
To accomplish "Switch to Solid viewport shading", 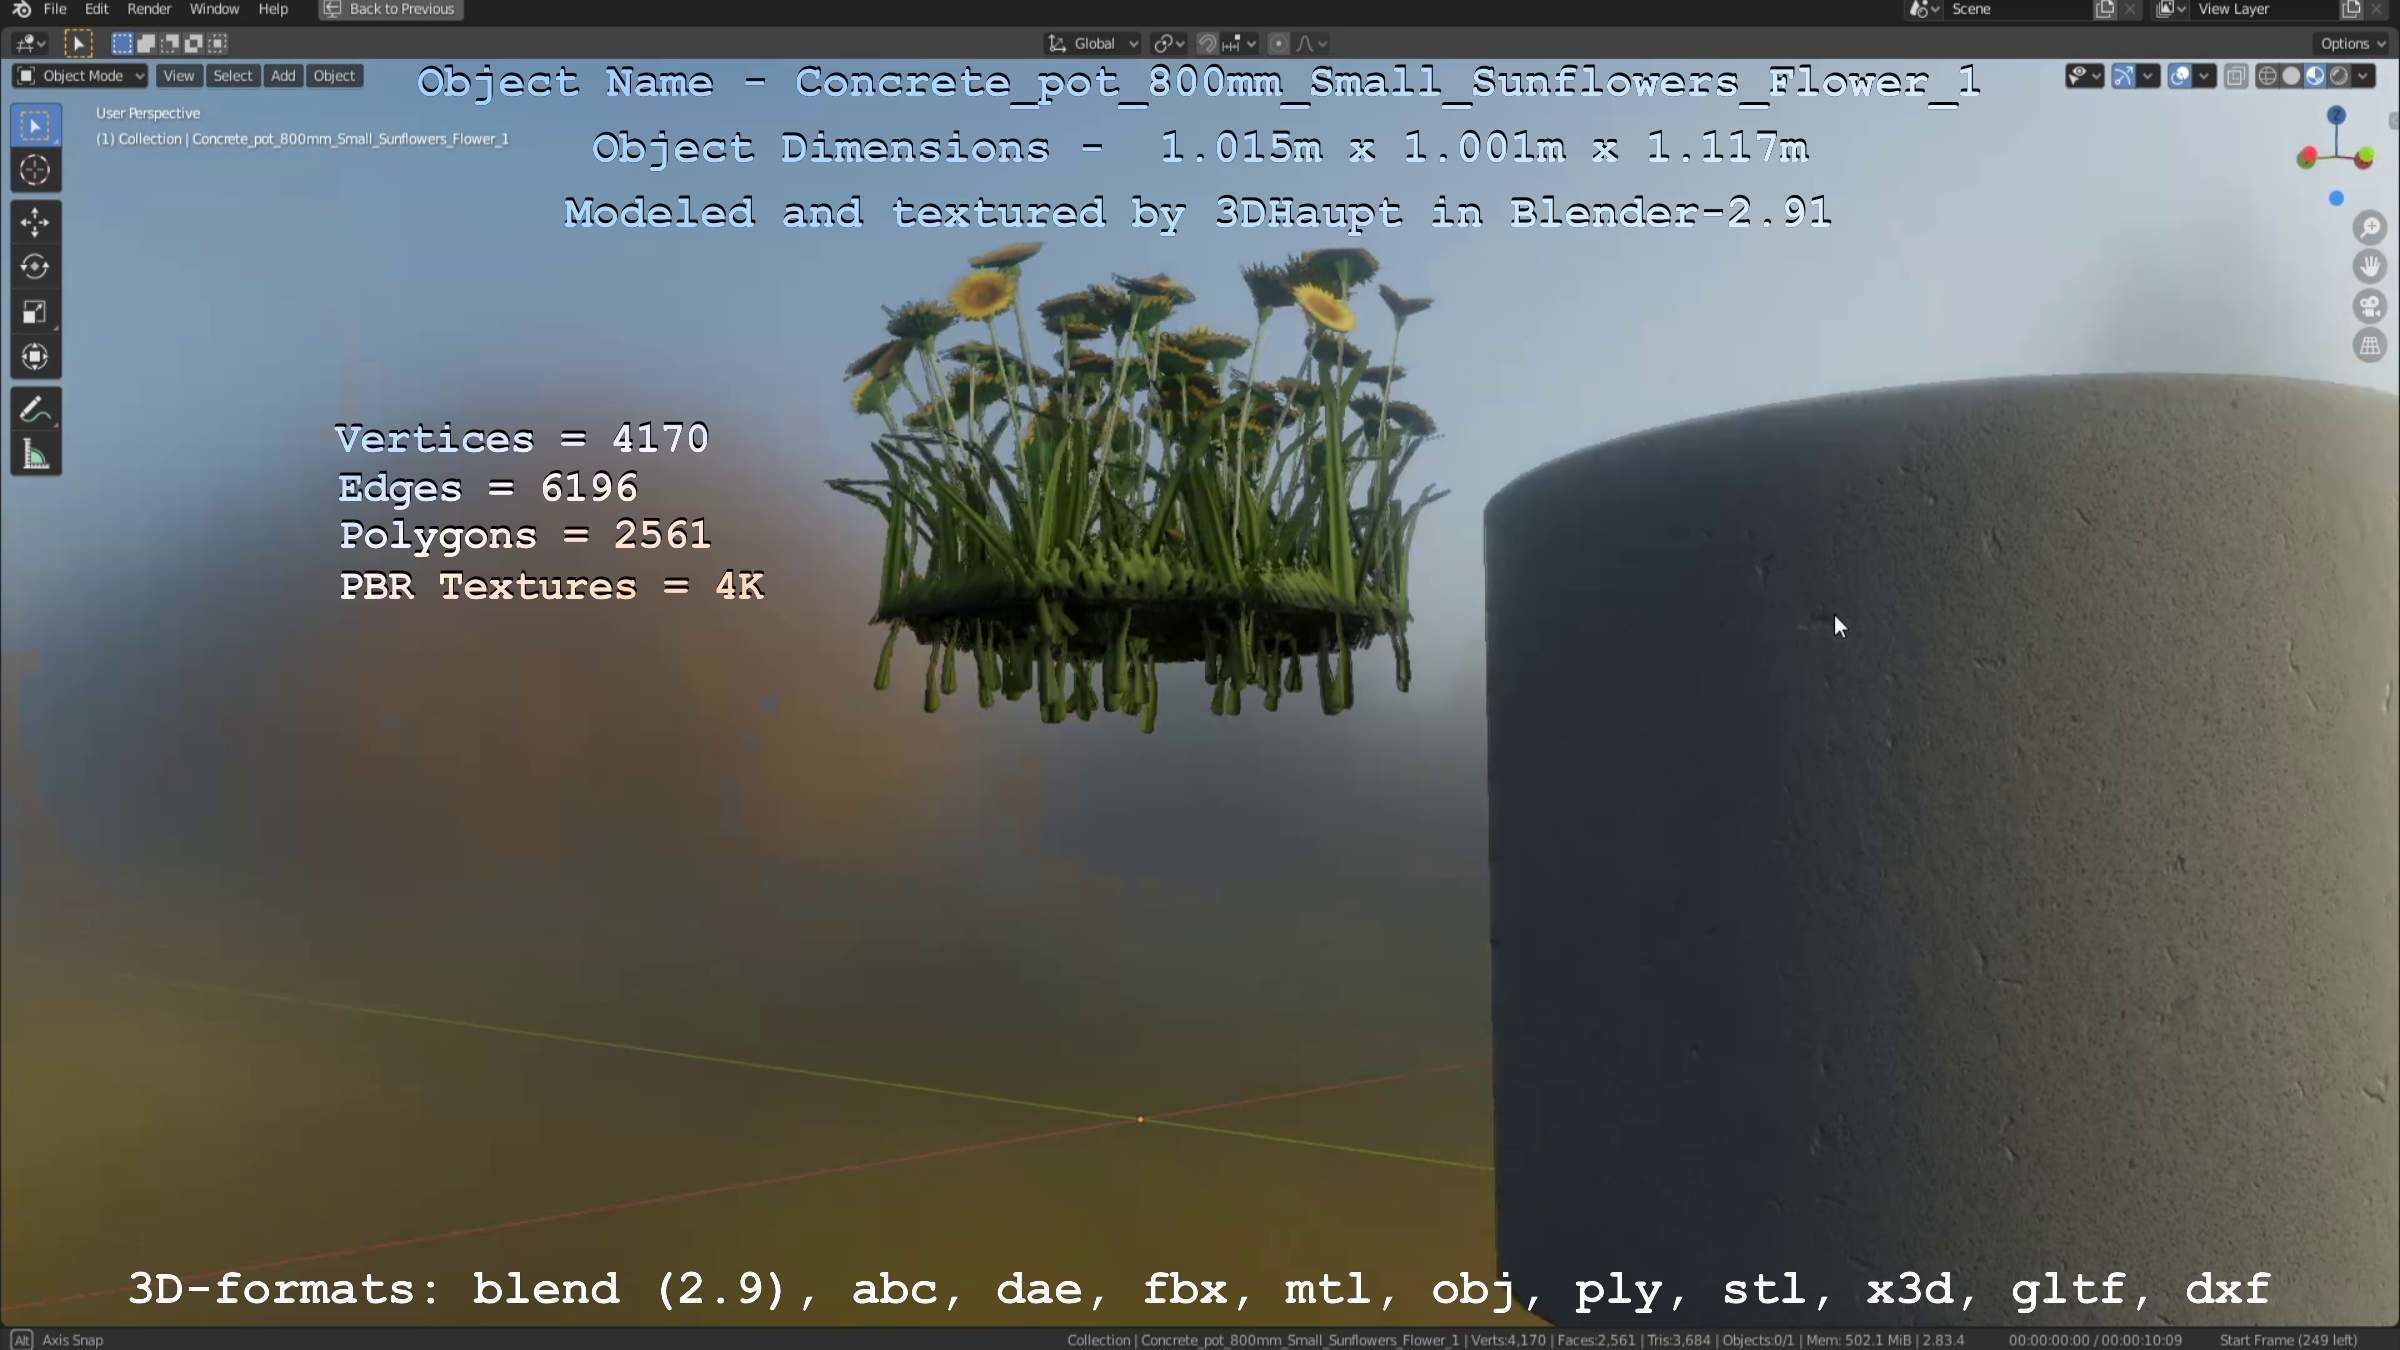I will [x=2292, y=76].
